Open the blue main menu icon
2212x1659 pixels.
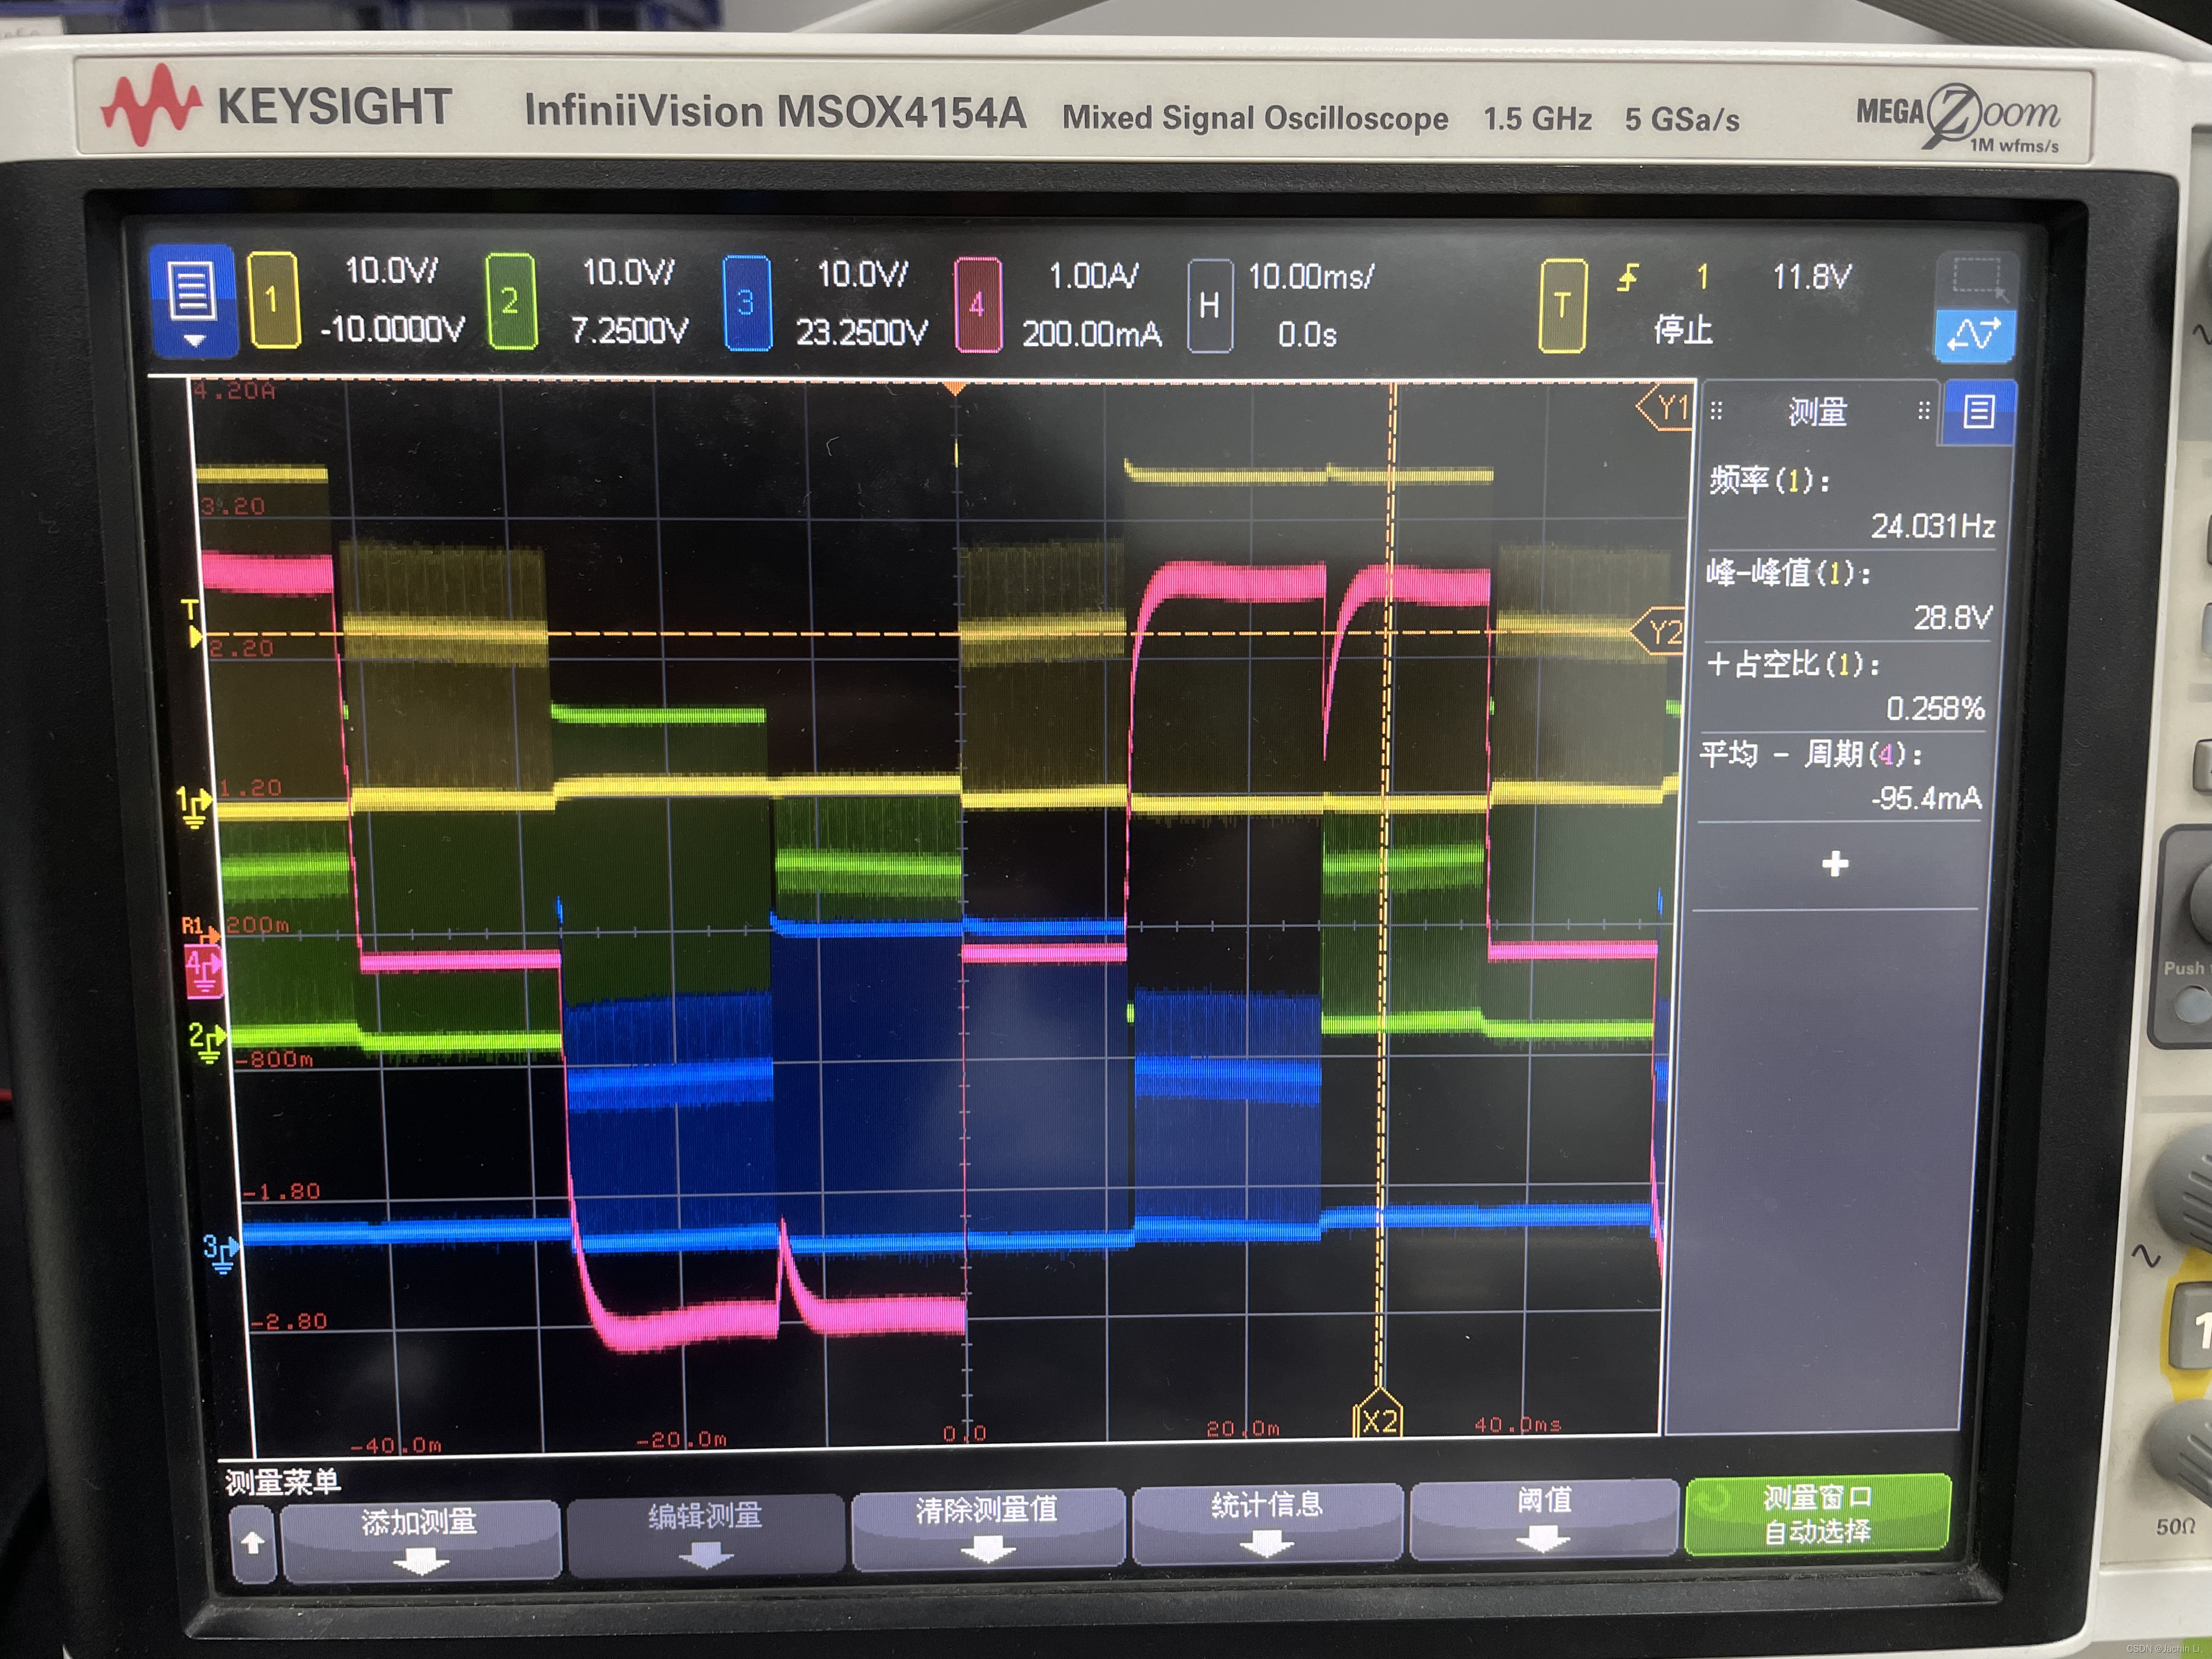(x=192, y=299)
